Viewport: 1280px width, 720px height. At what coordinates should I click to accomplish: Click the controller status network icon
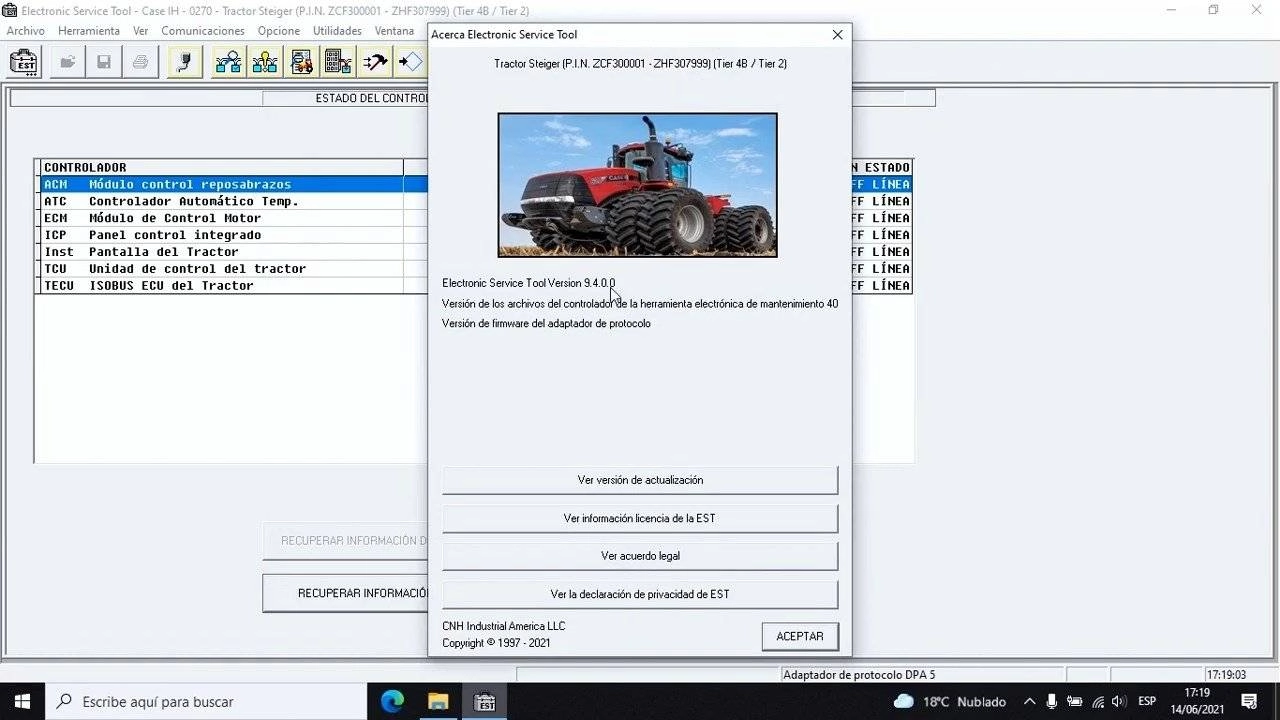click(229, 62)
